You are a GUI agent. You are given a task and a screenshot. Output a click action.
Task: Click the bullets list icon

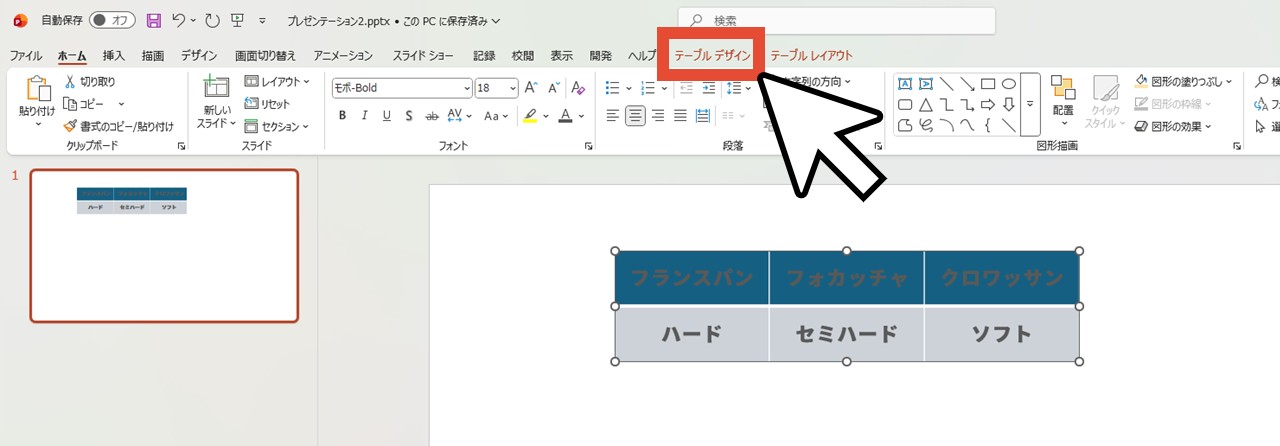click(613, 88)
